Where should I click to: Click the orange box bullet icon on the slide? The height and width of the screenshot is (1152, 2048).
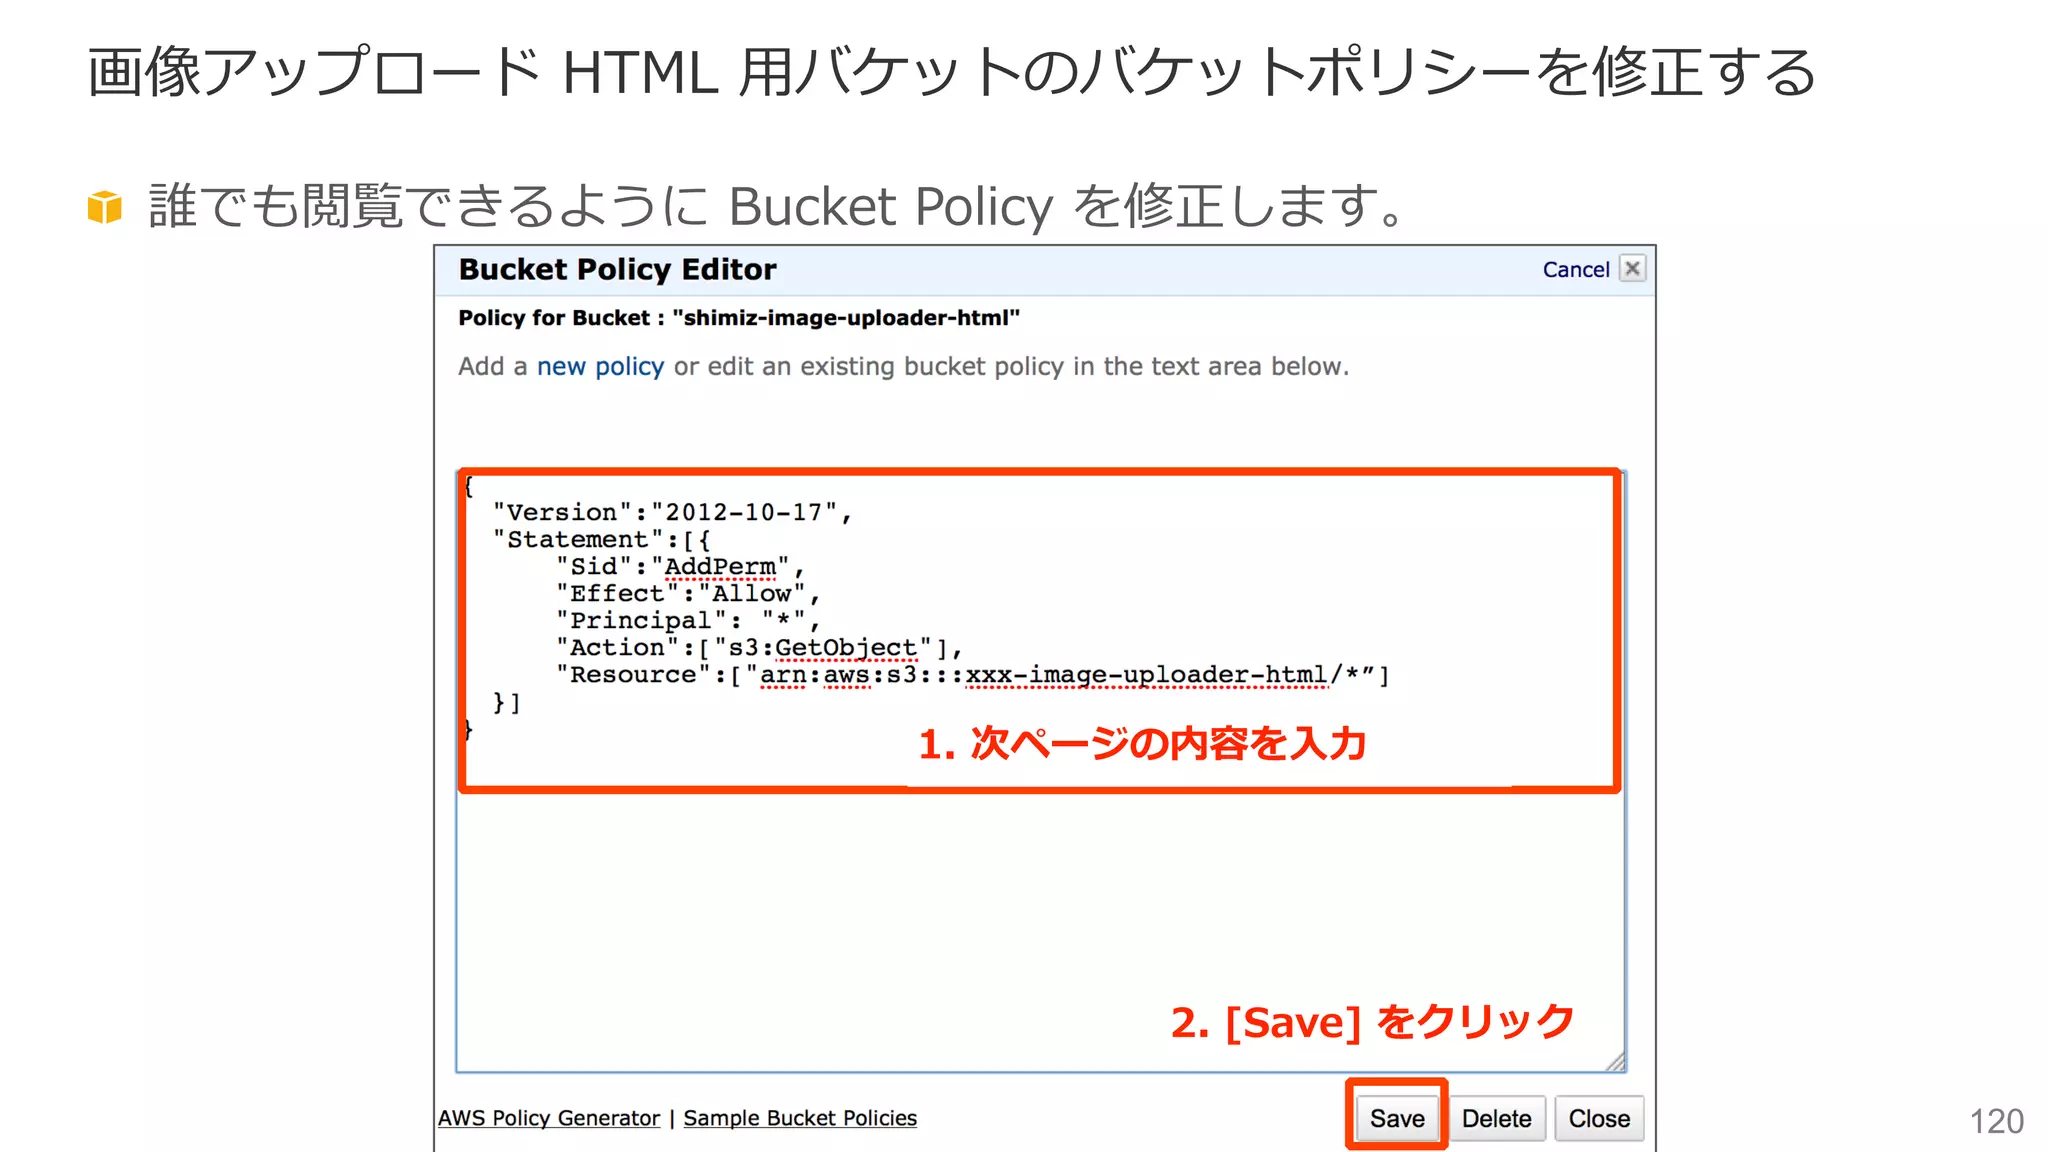click(x=105, y=207)
